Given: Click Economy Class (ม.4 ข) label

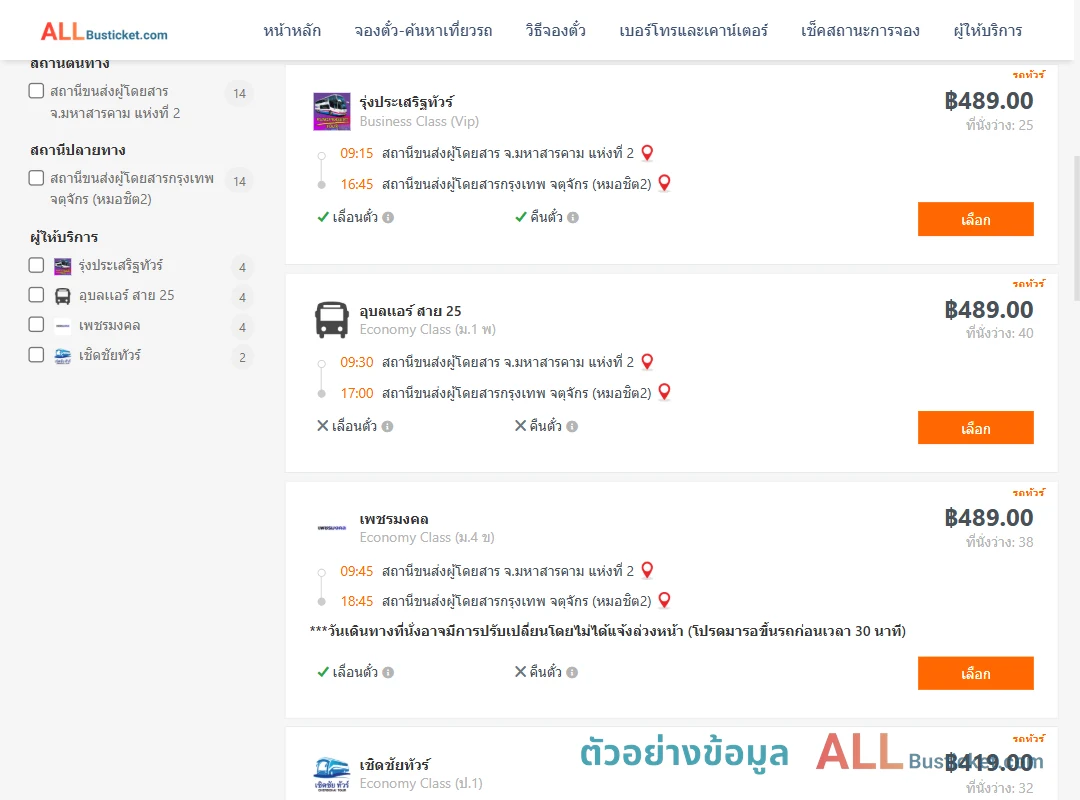Looking at the screenshot, I should pyautogui.click(x=427, y=537).
